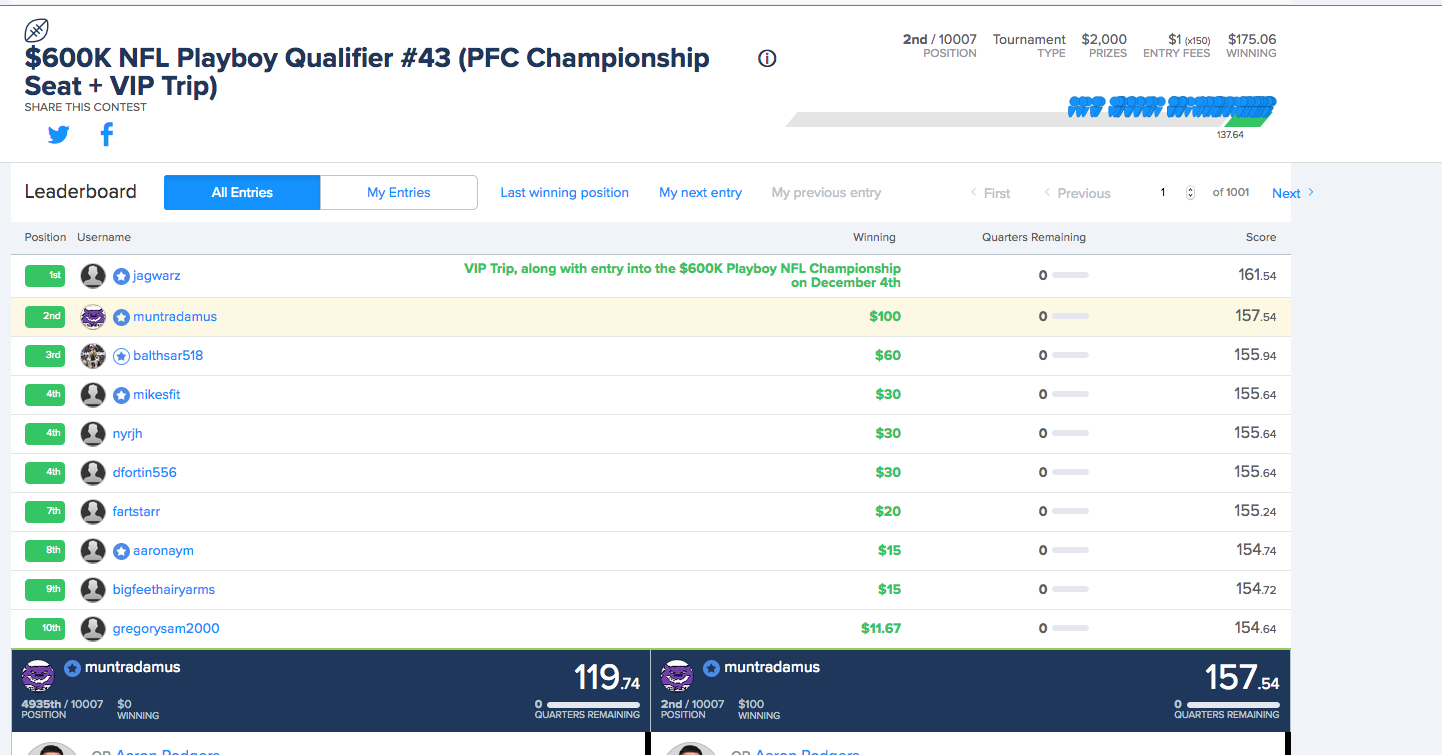Click VIP Trip prize text

[682, 276]
